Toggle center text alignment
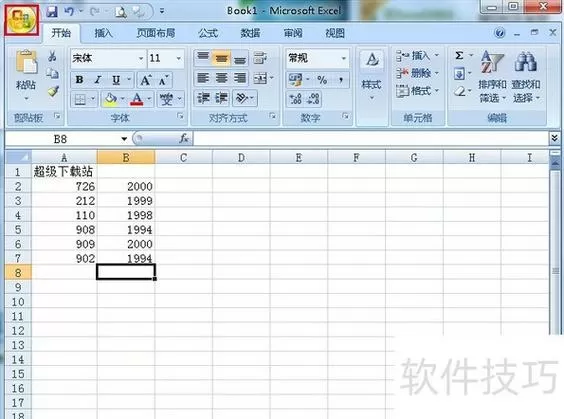Viewport: 564px width, 419px height. pyautogui.click(x=222, y=78)
